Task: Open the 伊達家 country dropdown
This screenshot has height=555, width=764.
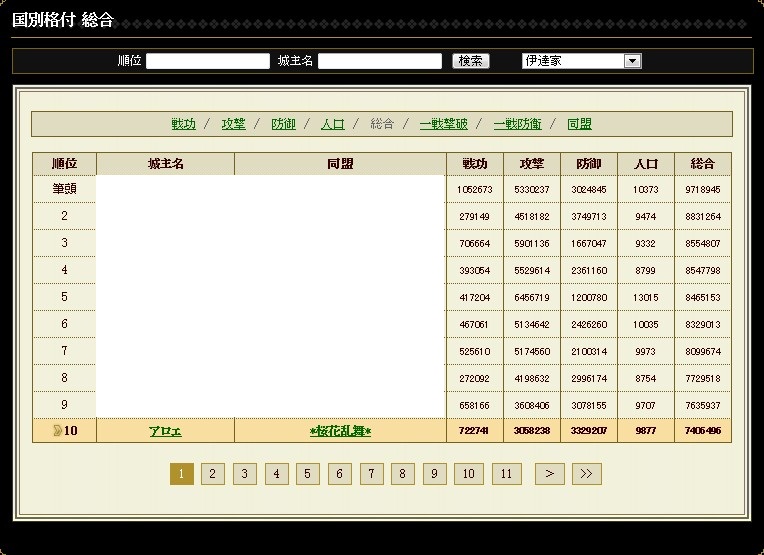Action: [x=581, y=61]
